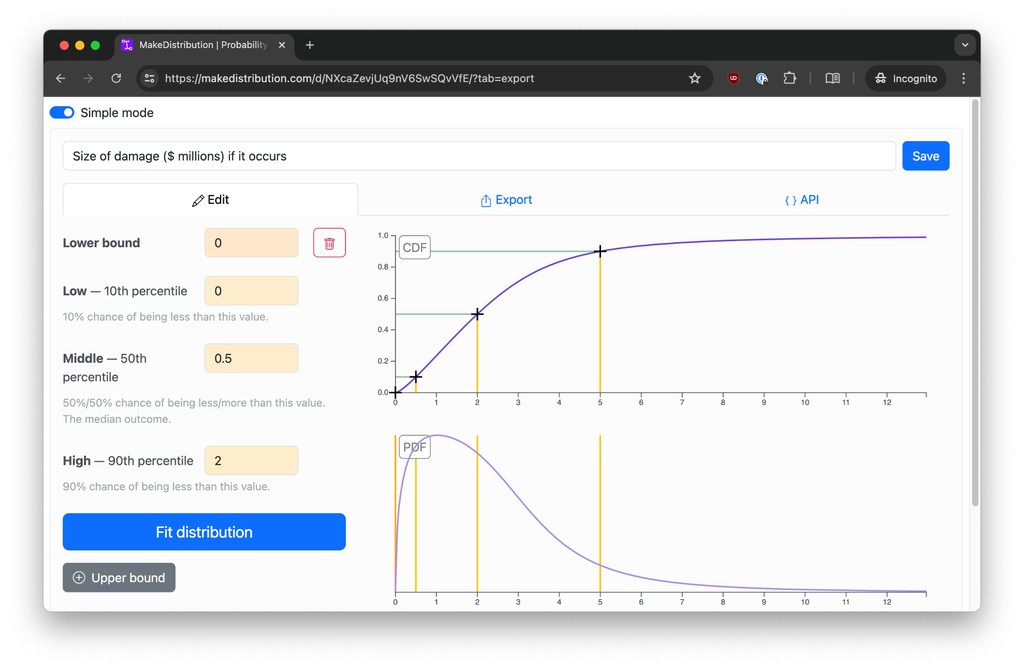
Task: Edit the distribution title field
Action: click(x=479, y=156)
